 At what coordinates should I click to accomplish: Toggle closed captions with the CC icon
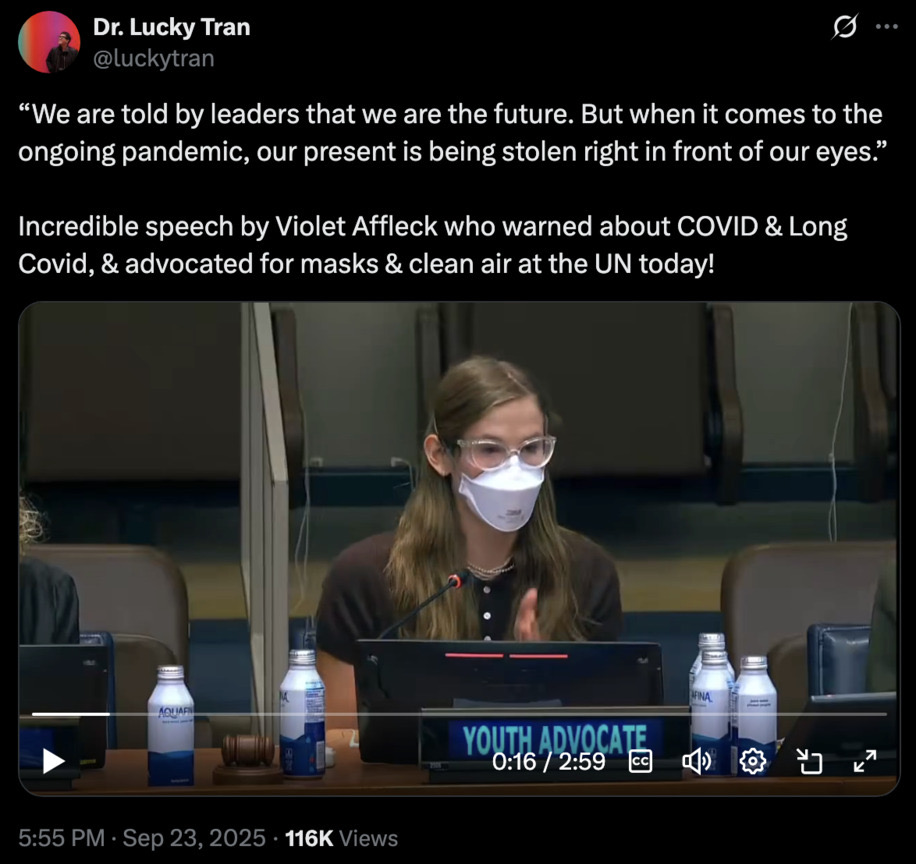(x=640, y=761)
